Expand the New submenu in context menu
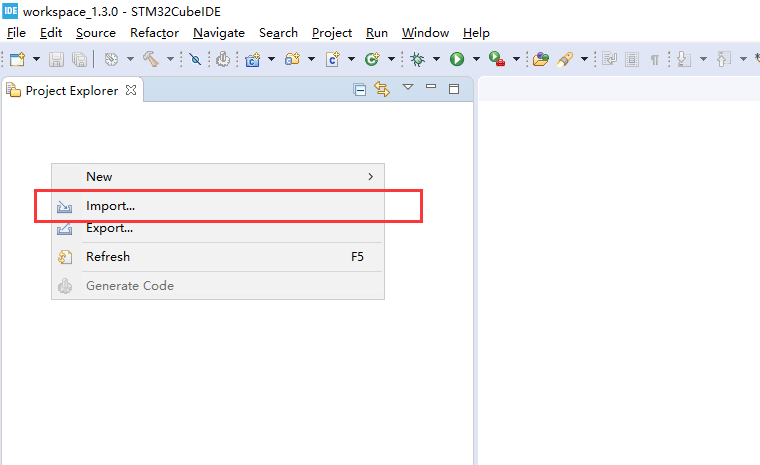 point(218,177)
